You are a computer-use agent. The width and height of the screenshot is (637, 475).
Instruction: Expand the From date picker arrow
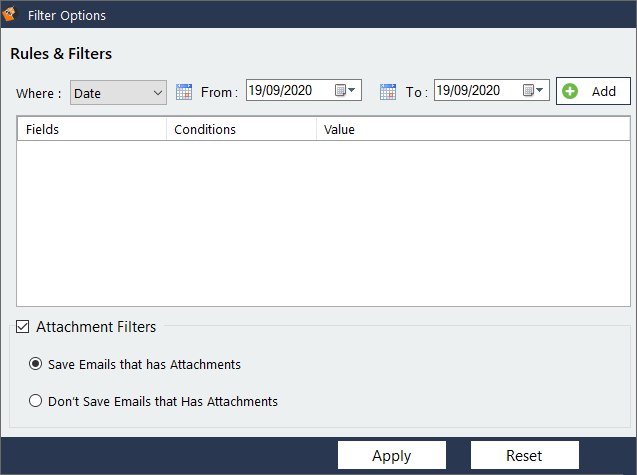[x=346, y=91]
